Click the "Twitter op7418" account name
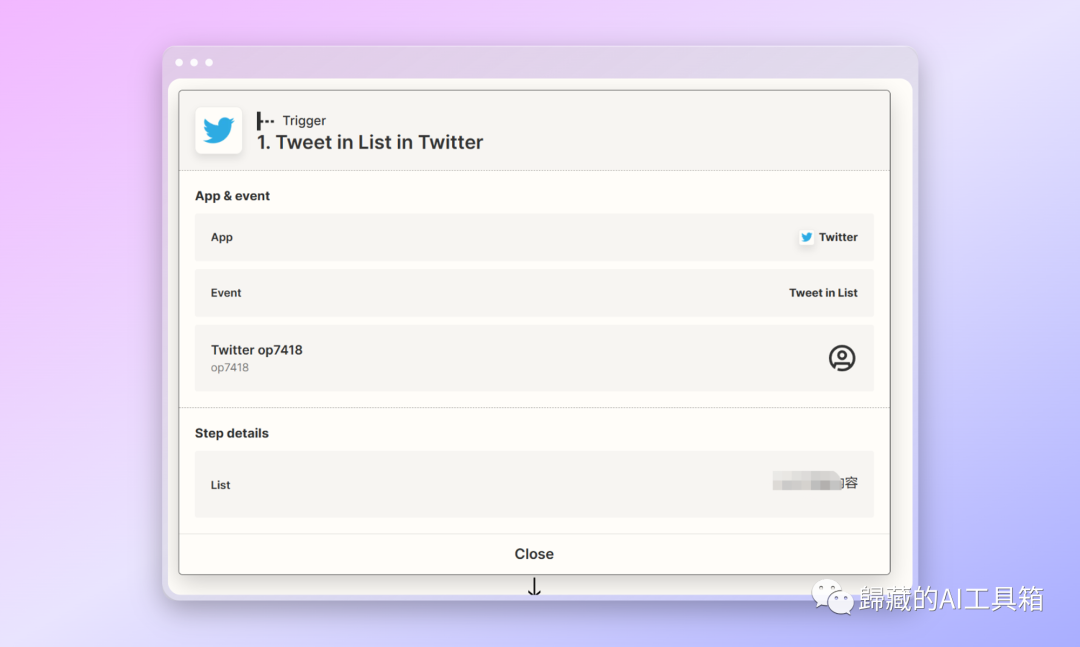 point(257,350)
